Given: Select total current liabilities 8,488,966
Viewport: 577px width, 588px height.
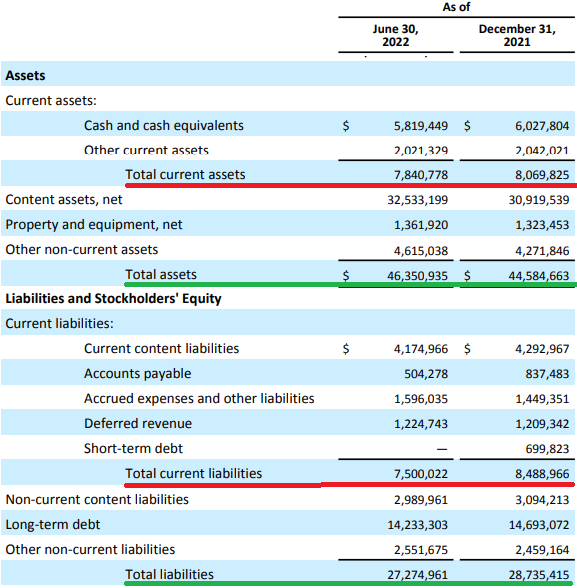Looking at the screenshot, I should click(542, 474).
